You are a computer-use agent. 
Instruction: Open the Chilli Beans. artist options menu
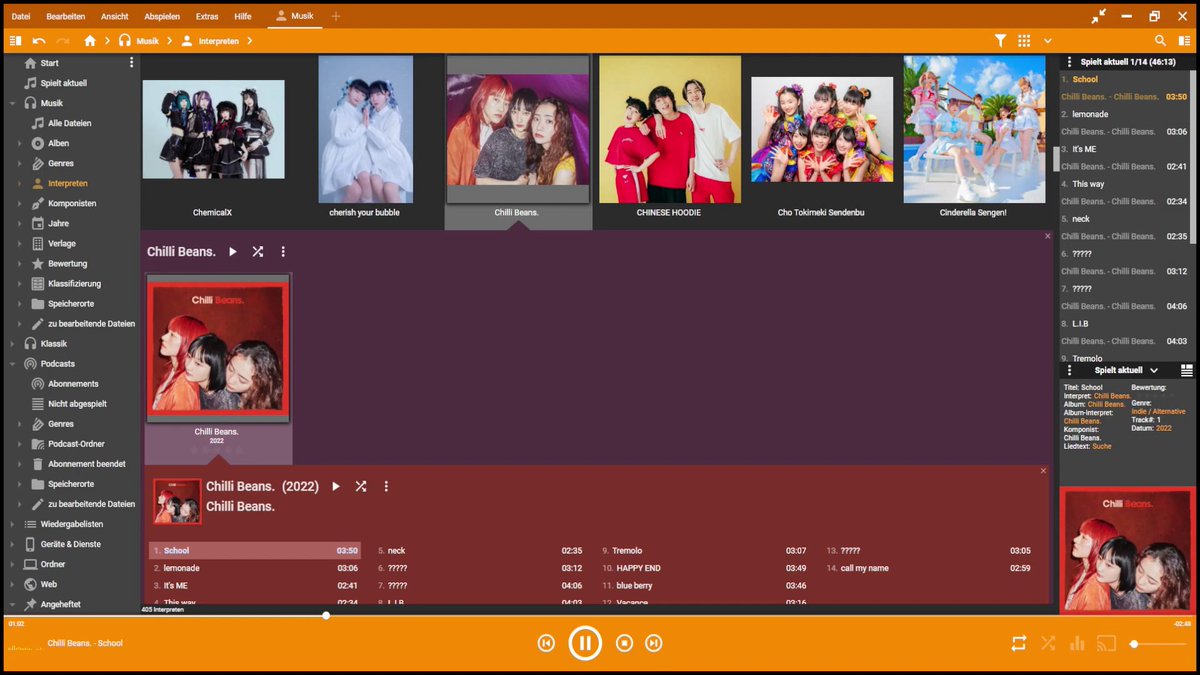[x=283, y=252]
